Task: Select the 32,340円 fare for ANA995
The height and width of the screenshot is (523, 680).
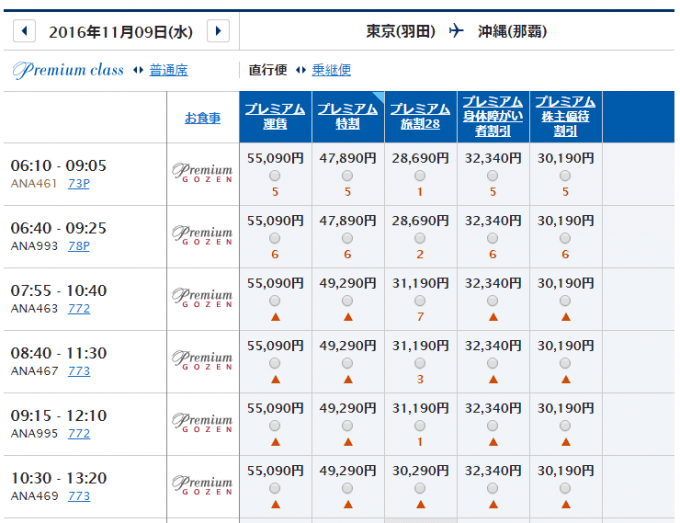Action: pos(493,426)
